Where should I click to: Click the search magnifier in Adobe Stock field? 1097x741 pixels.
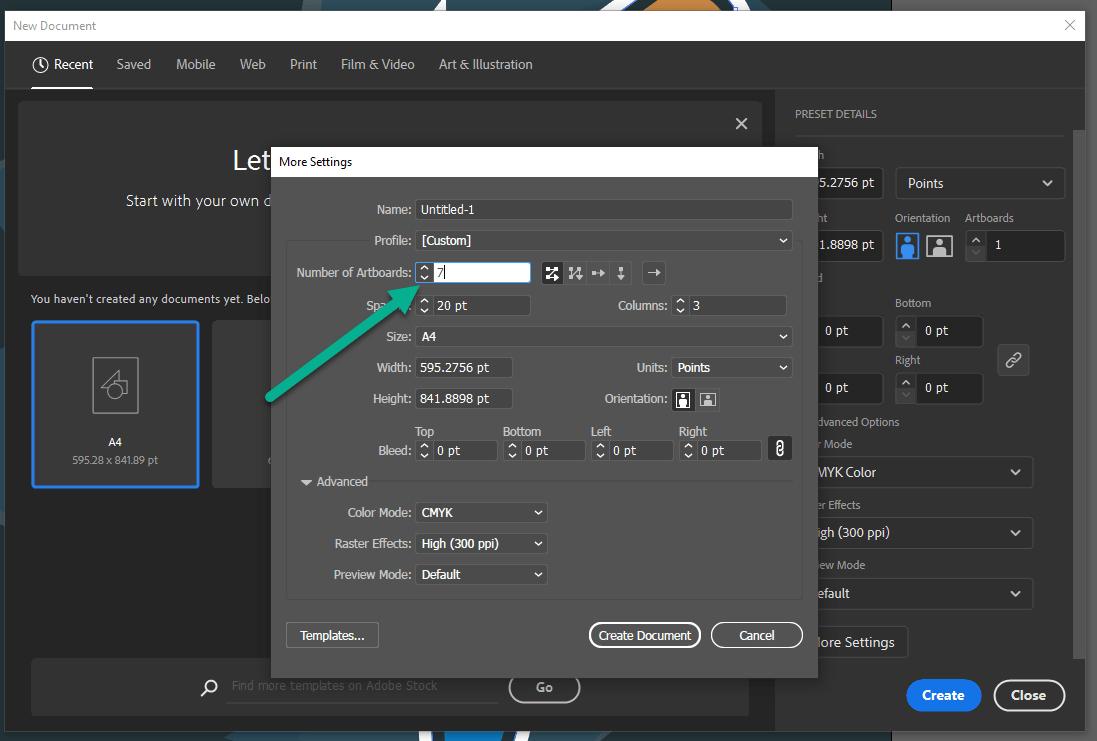point(209,687)
